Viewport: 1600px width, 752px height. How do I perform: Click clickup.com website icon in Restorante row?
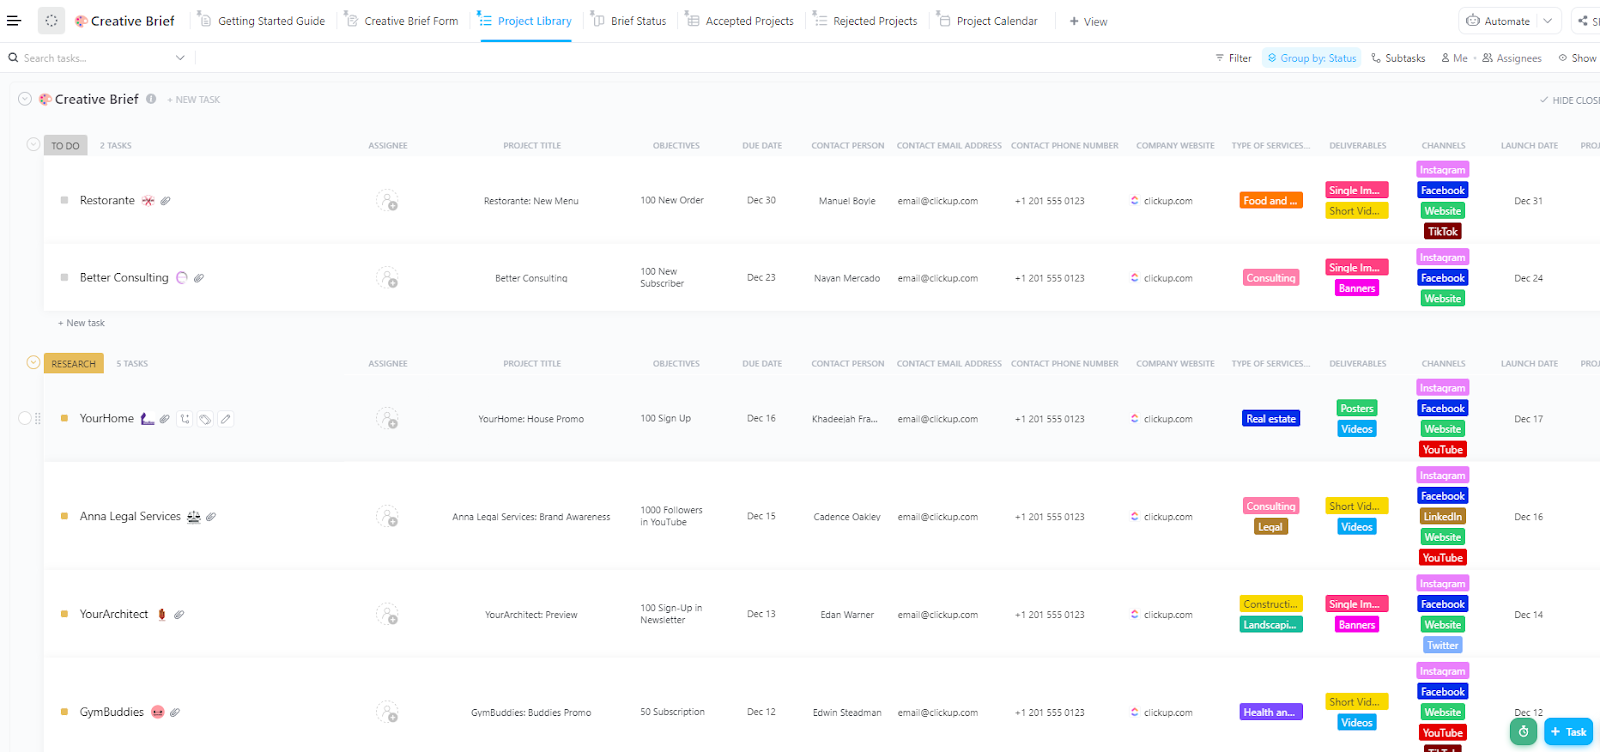(x=1134, y=201)
